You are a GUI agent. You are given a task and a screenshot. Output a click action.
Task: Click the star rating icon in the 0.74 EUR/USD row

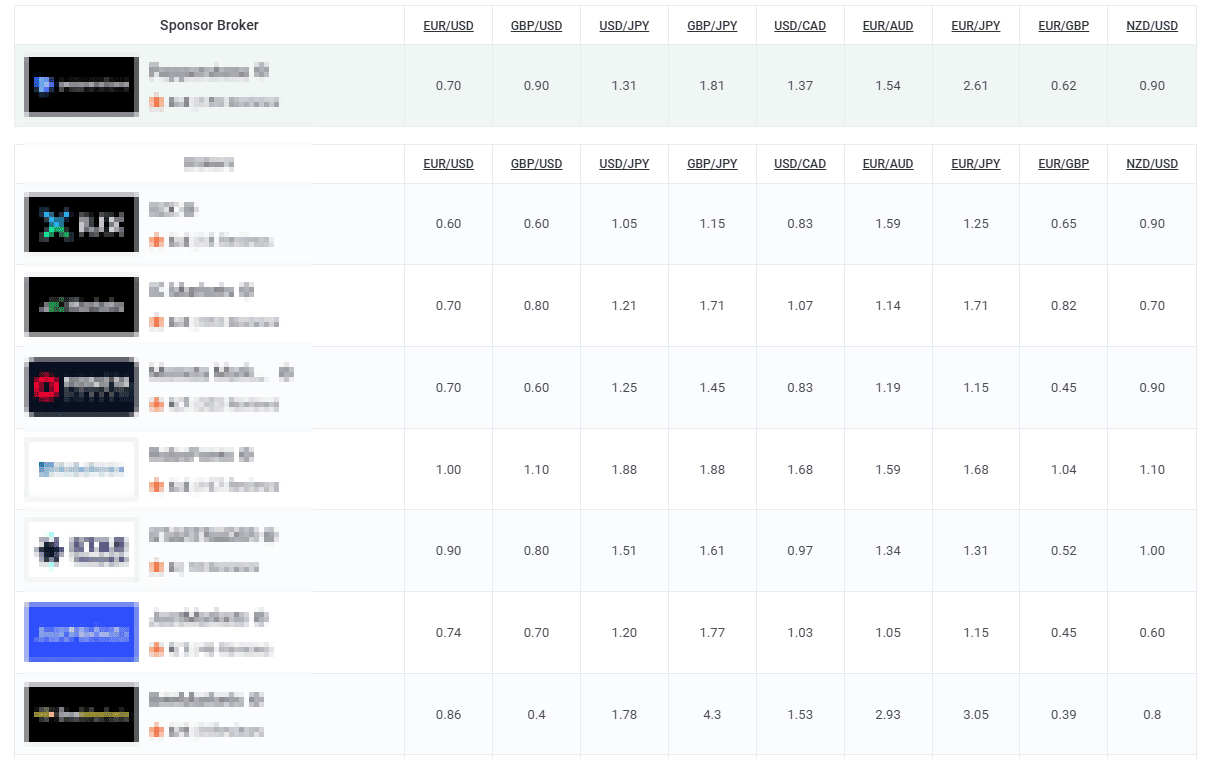(156, 650)
